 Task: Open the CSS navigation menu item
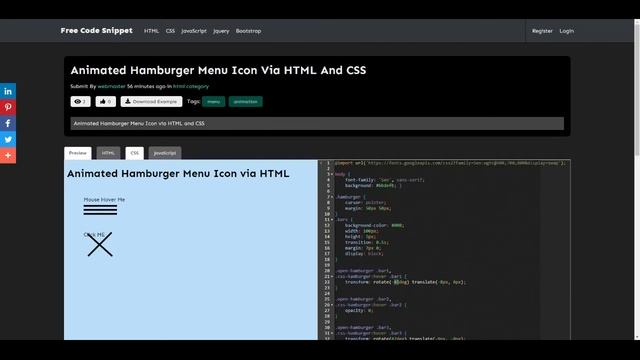tap(170, 31)
